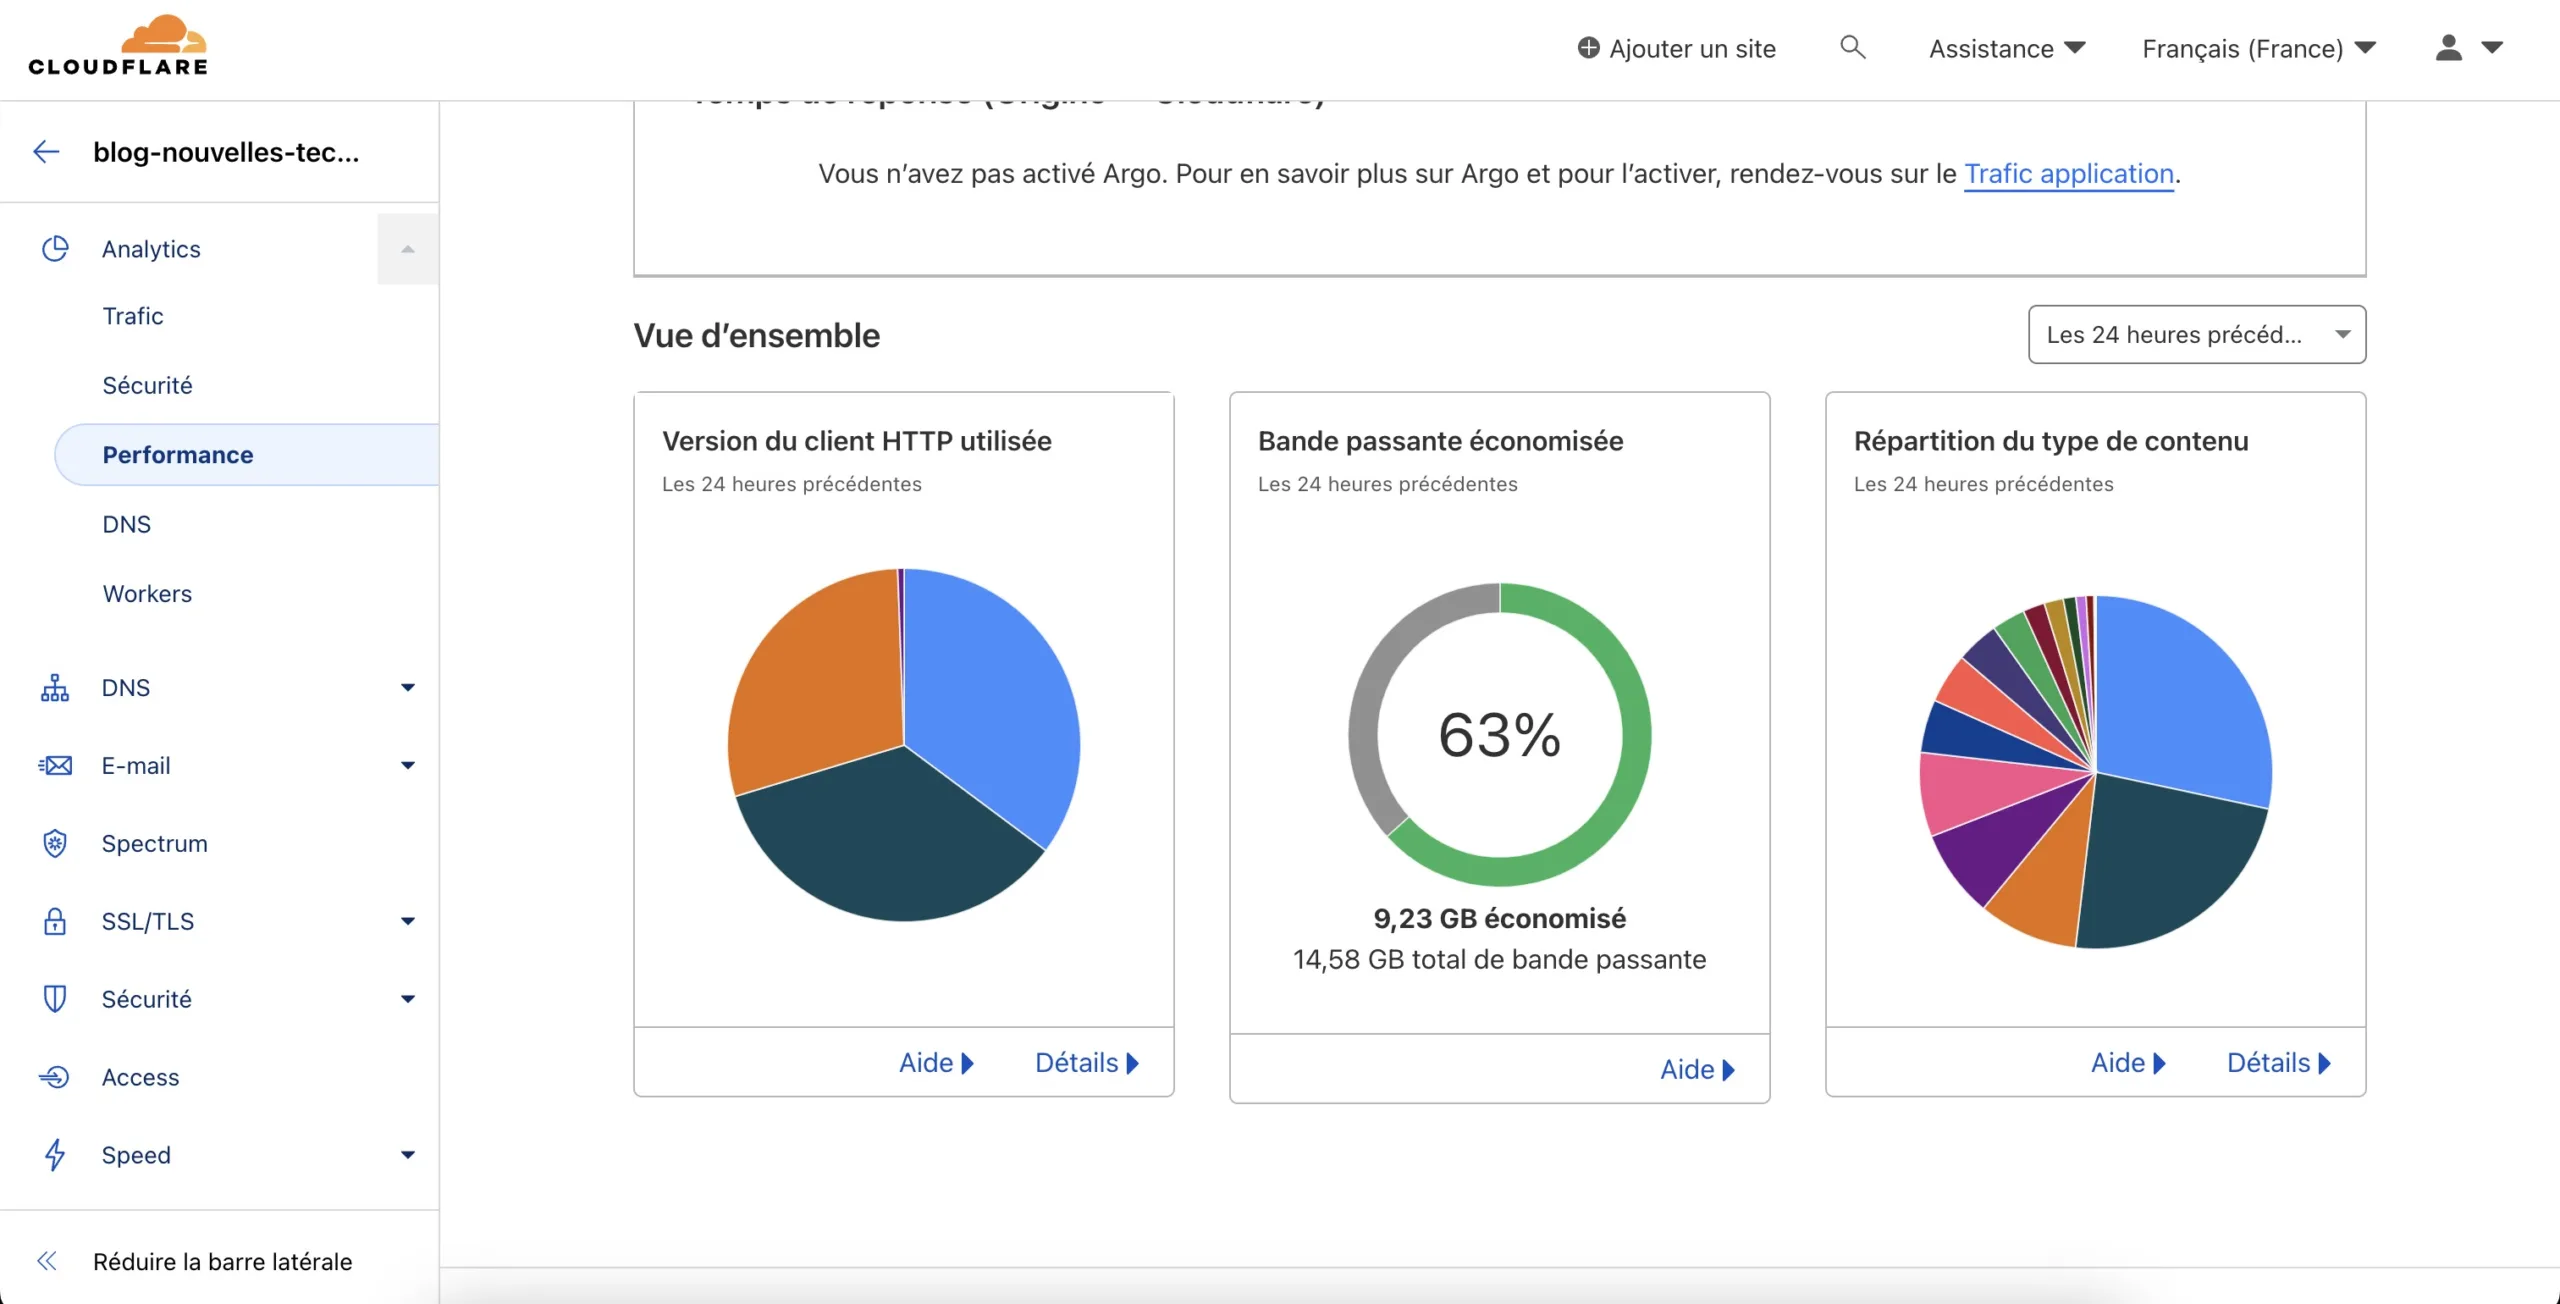The width and height of the screenshot is (2560, 1304).
Task: Select the Performance sidebar item
Action: (247, 455)
